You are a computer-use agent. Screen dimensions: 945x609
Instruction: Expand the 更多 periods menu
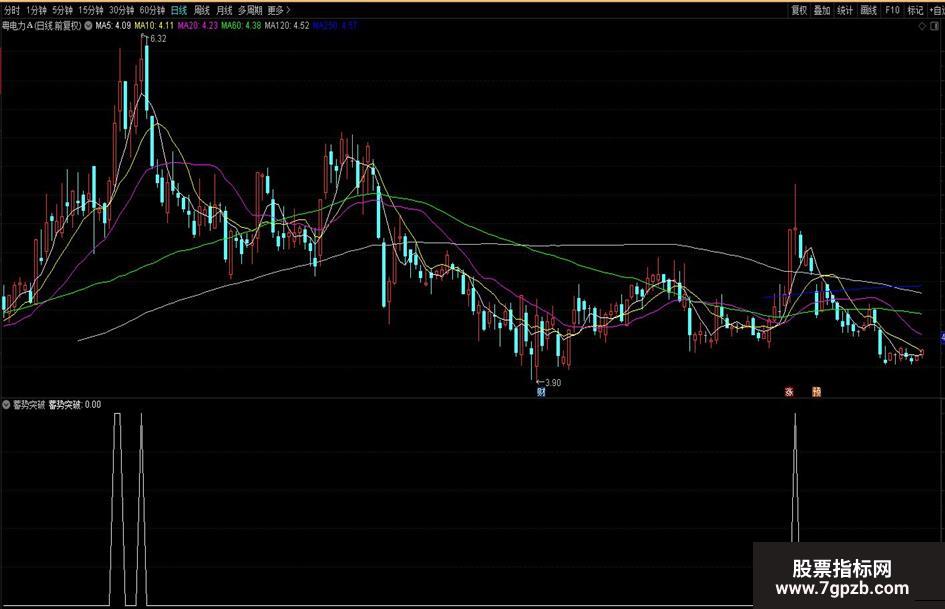pos(278,10)
